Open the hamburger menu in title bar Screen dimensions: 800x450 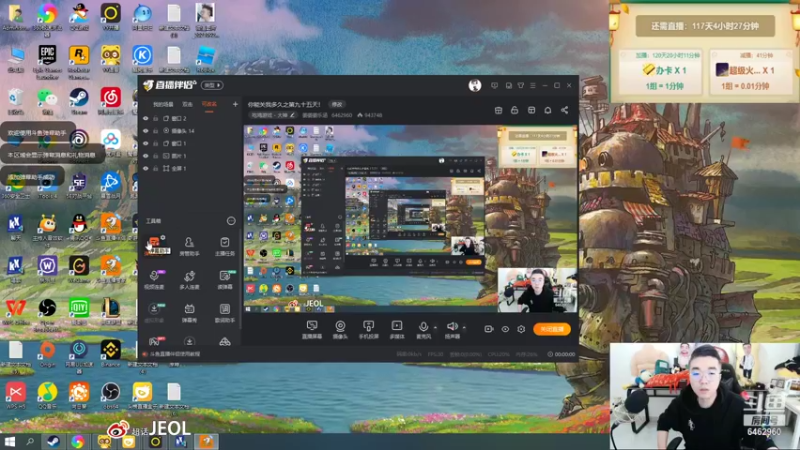point(533,85)
